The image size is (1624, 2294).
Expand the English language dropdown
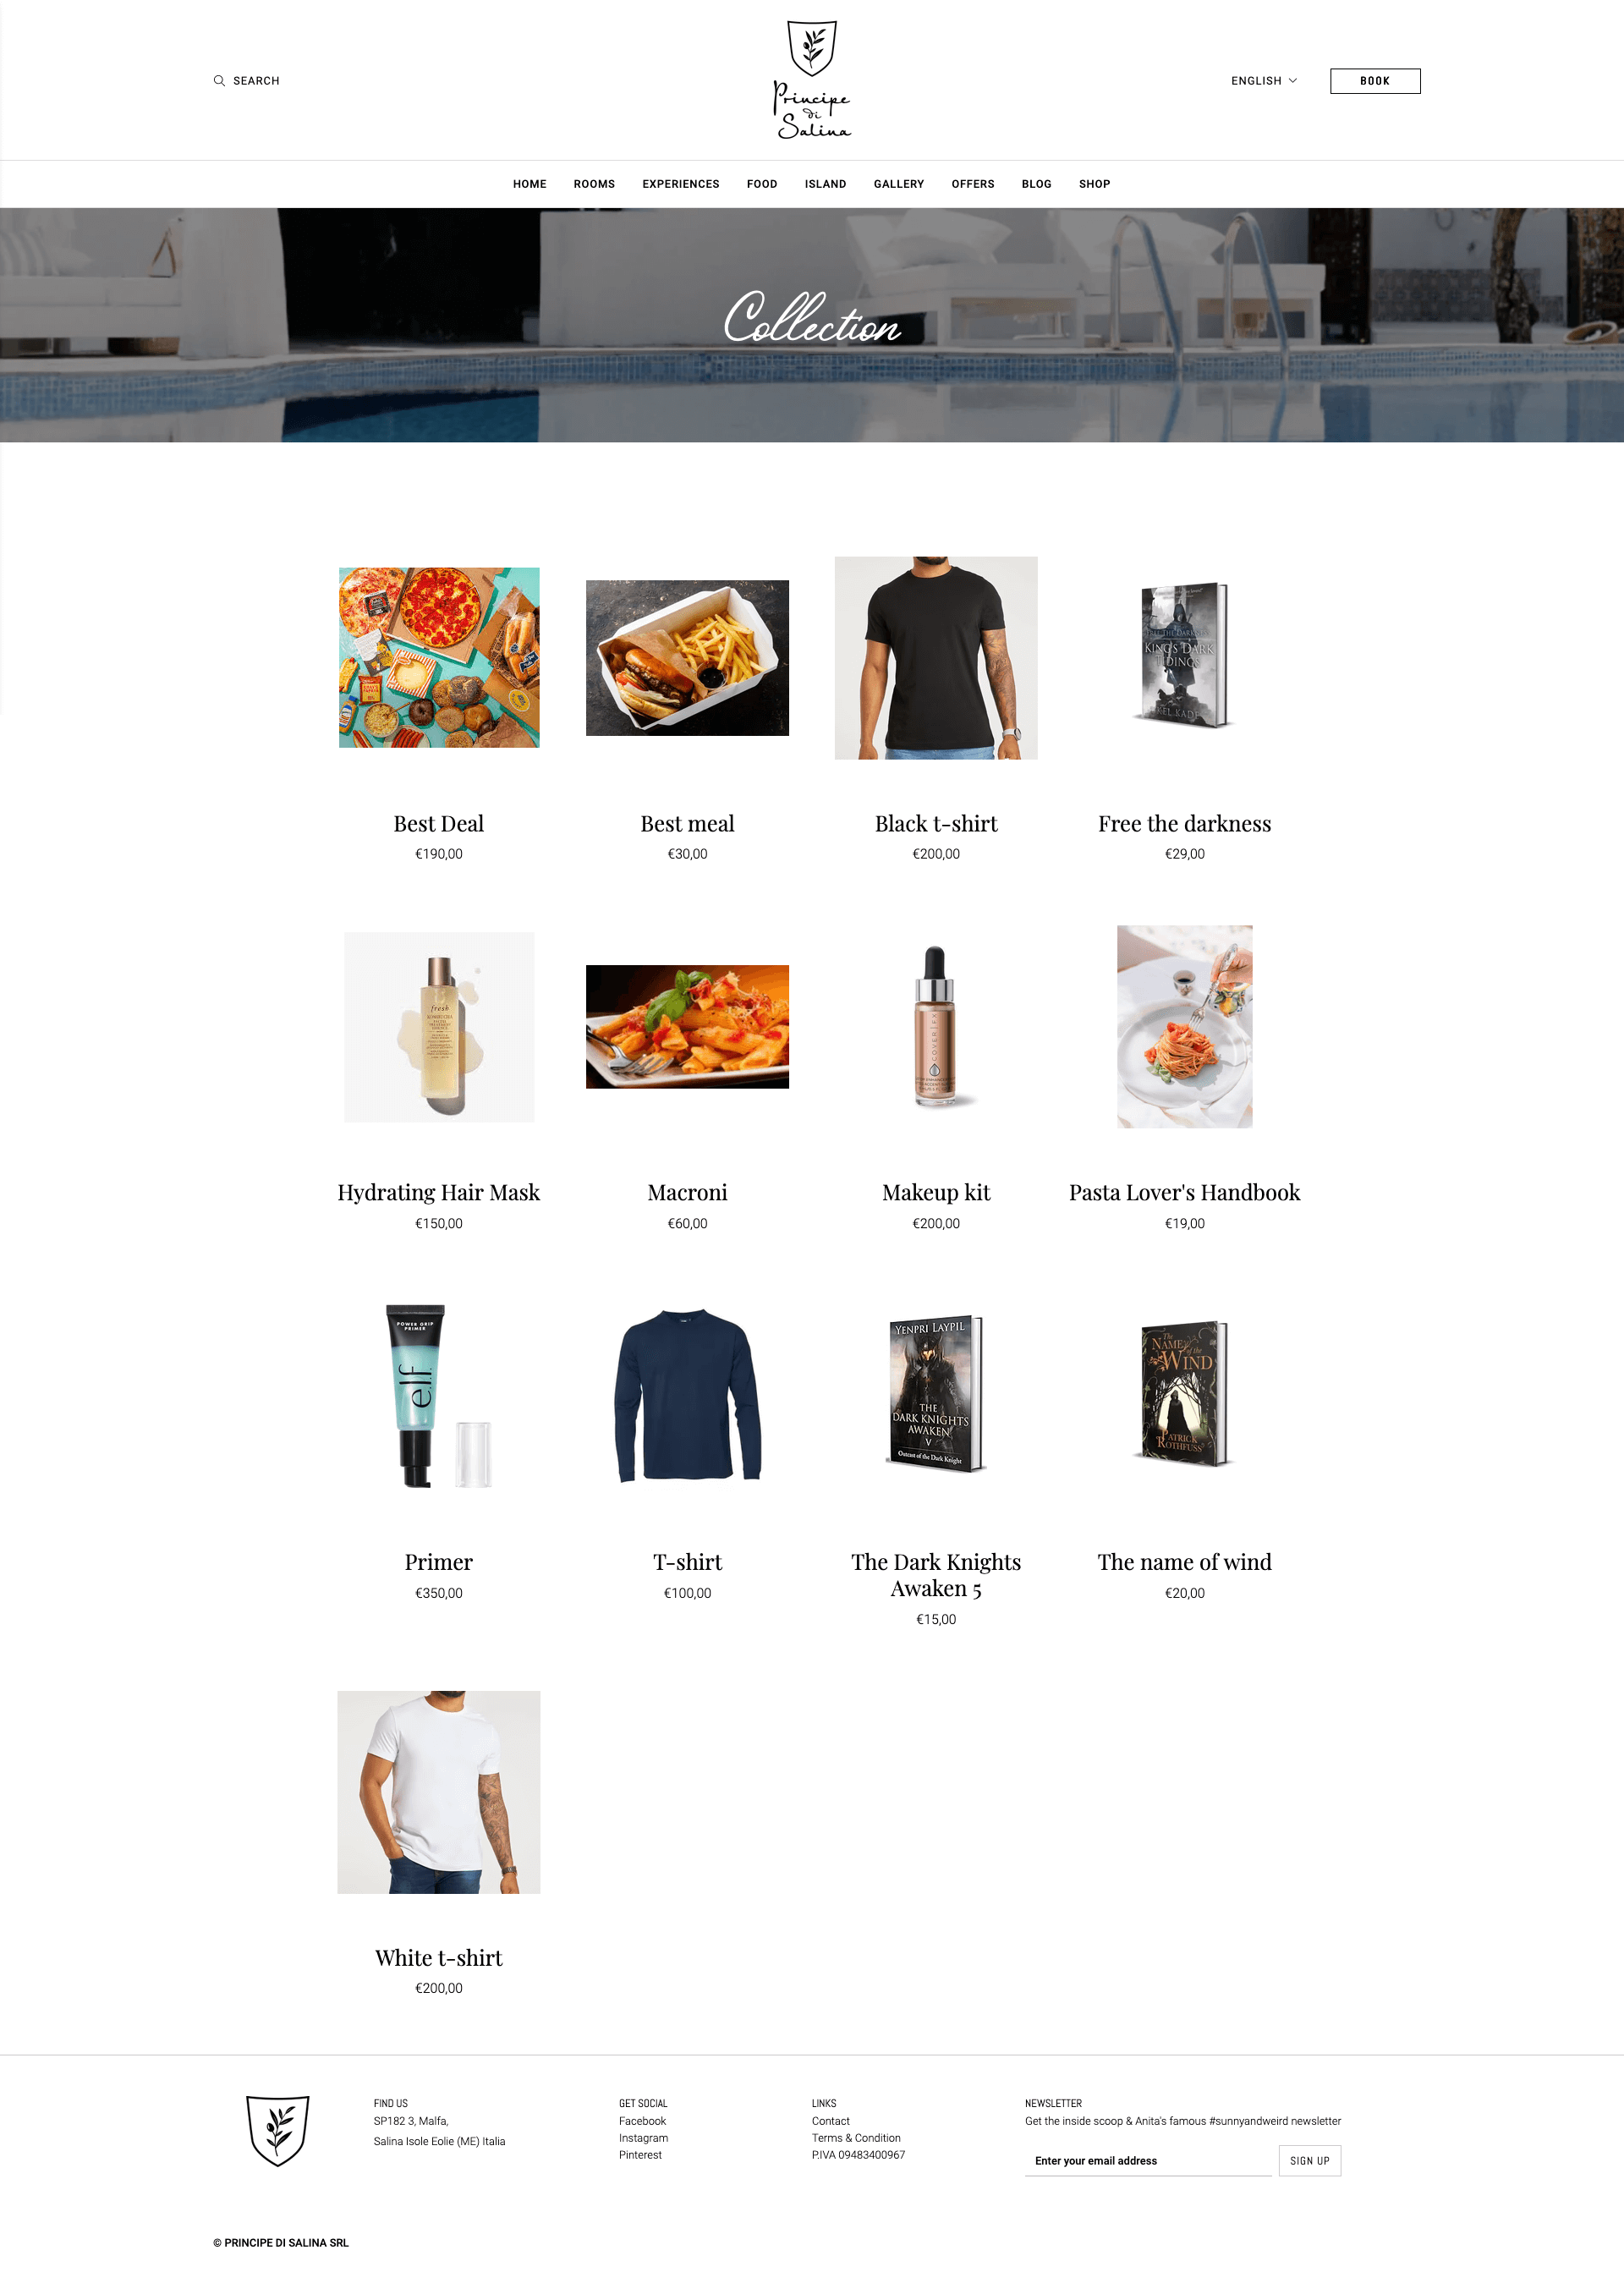click(x=1264, y=81)
